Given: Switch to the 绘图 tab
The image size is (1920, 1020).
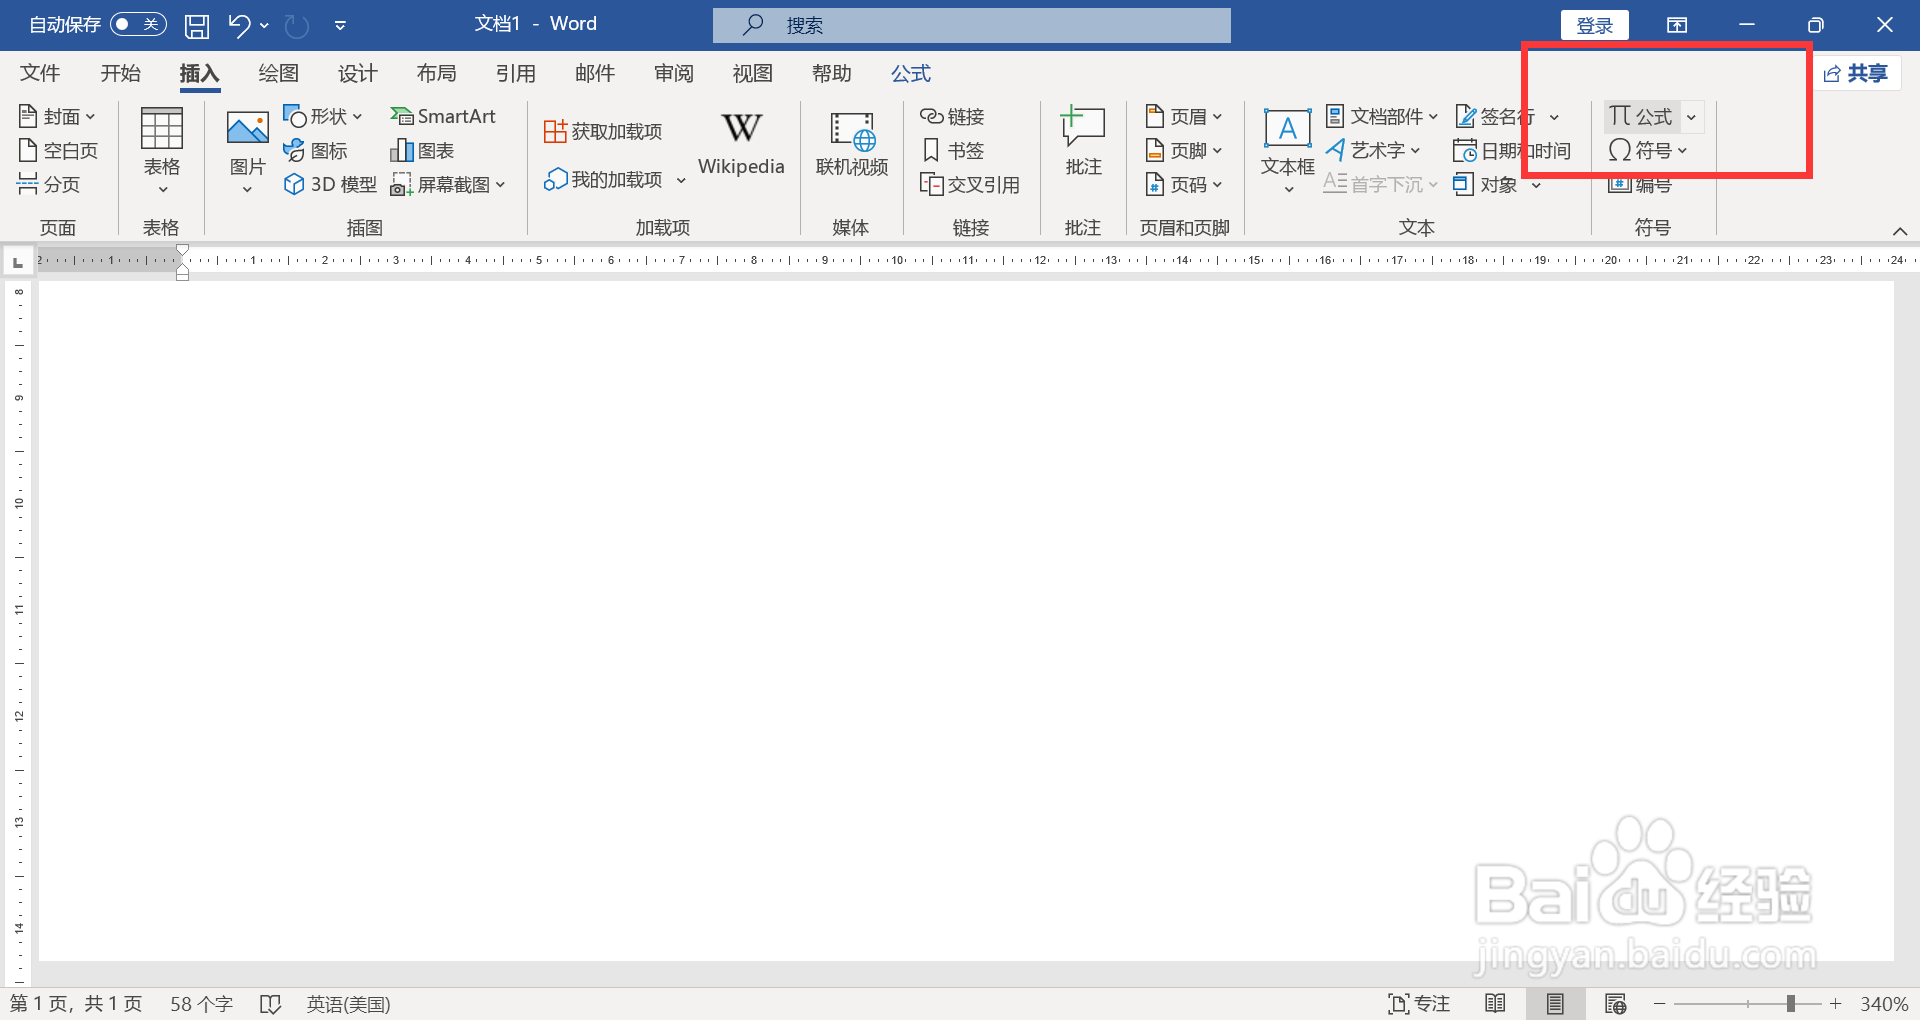Looking at the screenshot, I should (x=279, y=73).
